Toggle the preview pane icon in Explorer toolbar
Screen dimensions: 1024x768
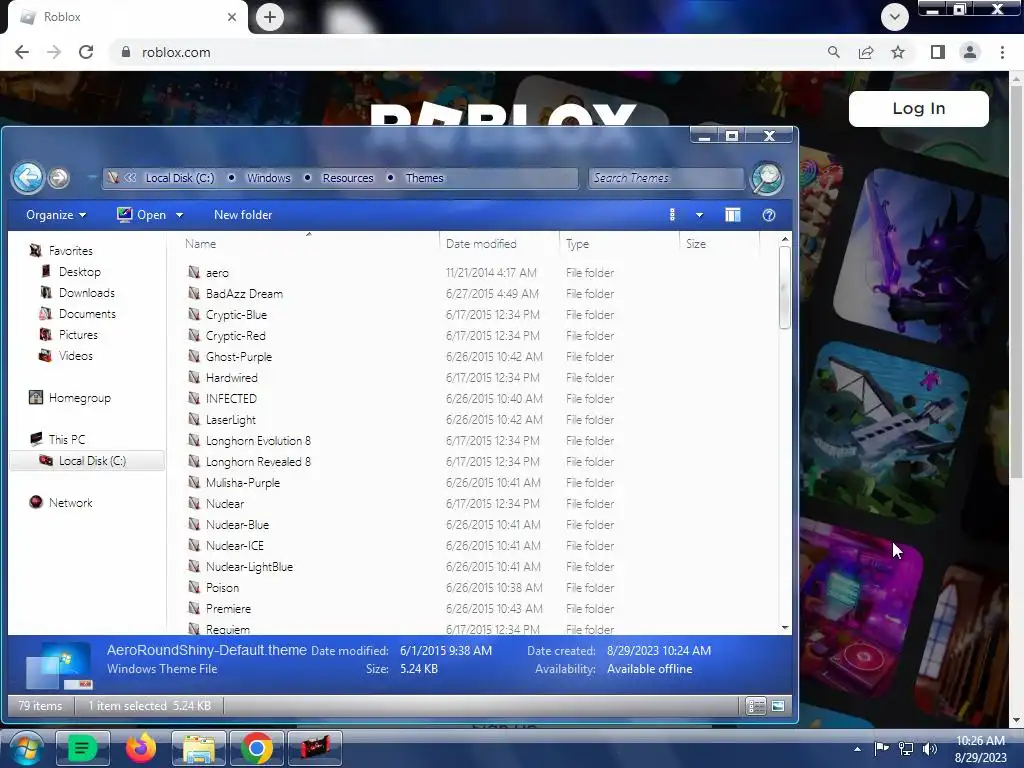point(733,215)
